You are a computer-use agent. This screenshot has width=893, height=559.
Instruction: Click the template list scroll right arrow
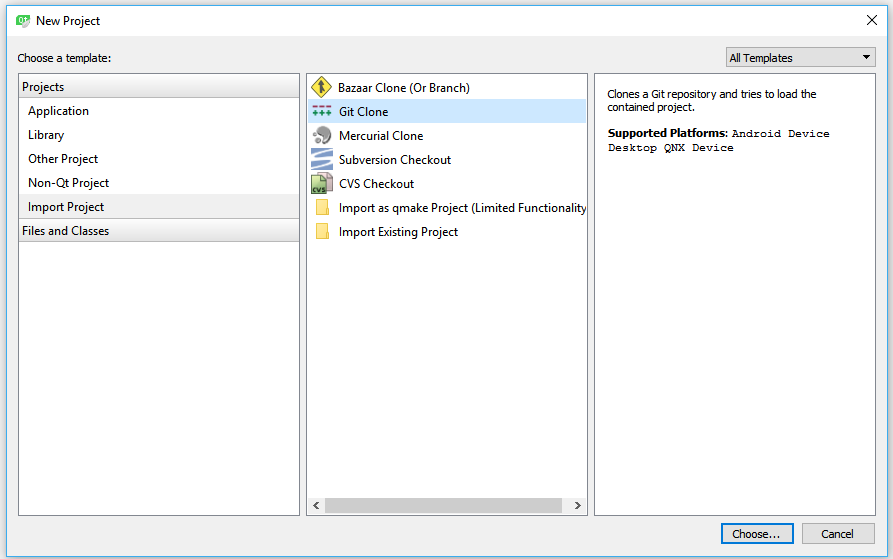point(577,505)
